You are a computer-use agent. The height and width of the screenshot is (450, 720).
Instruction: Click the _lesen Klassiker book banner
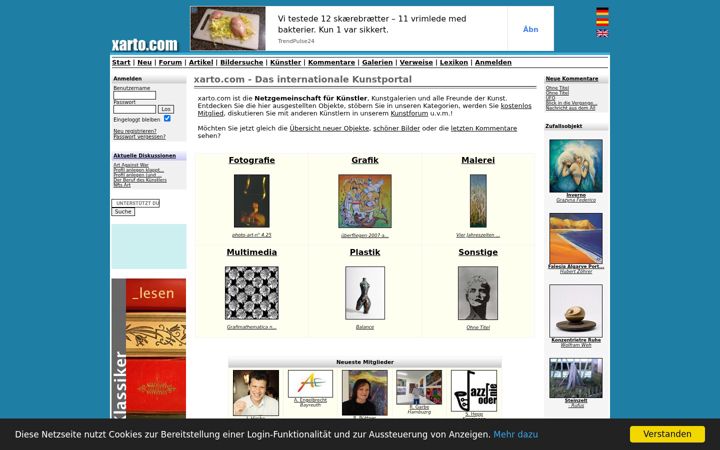pyautogui.click(x=149, y=348)
